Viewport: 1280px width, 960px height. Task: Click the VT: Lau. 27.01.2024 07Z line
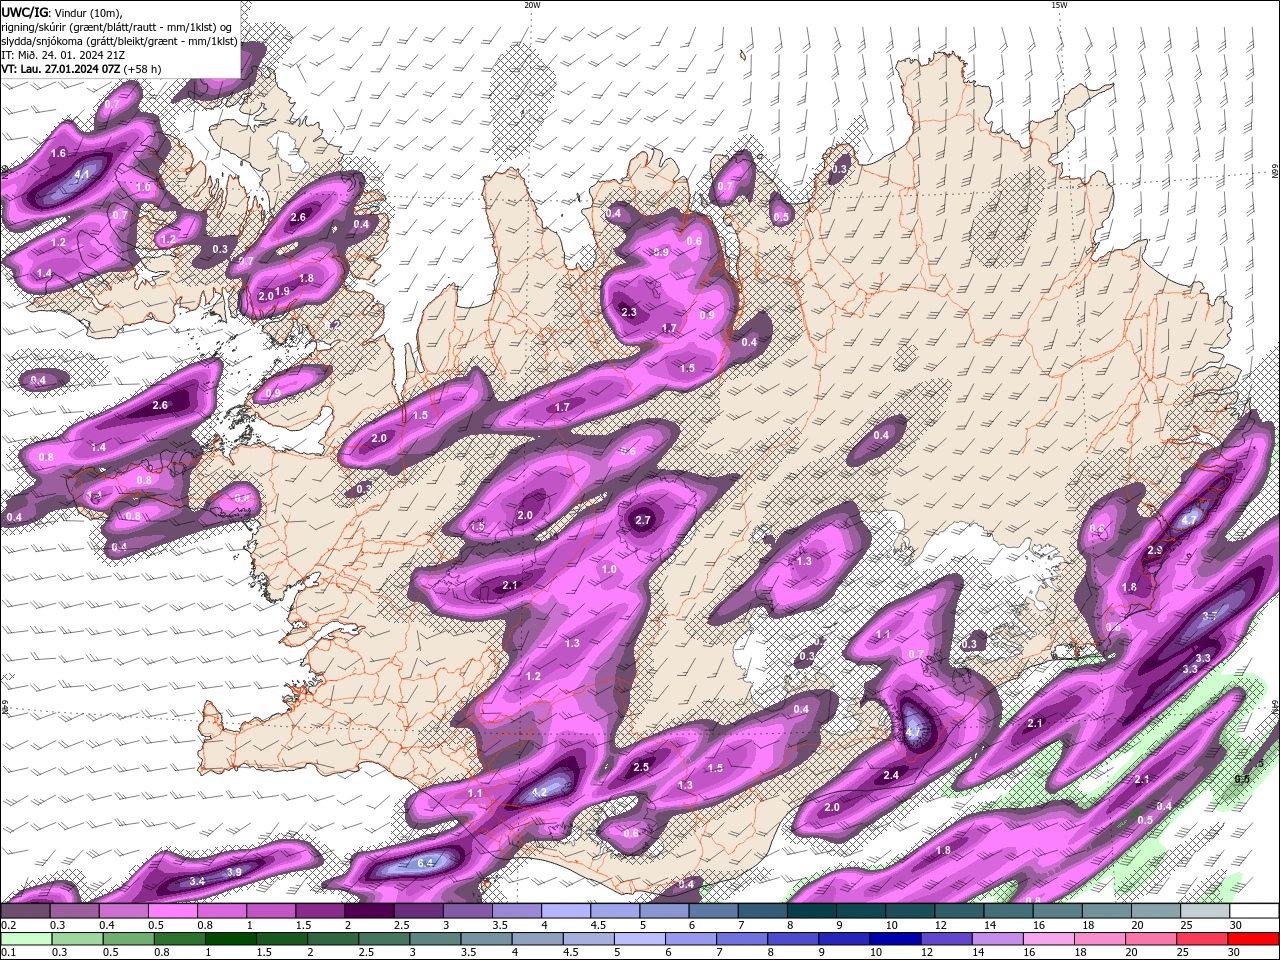(81, 69)
